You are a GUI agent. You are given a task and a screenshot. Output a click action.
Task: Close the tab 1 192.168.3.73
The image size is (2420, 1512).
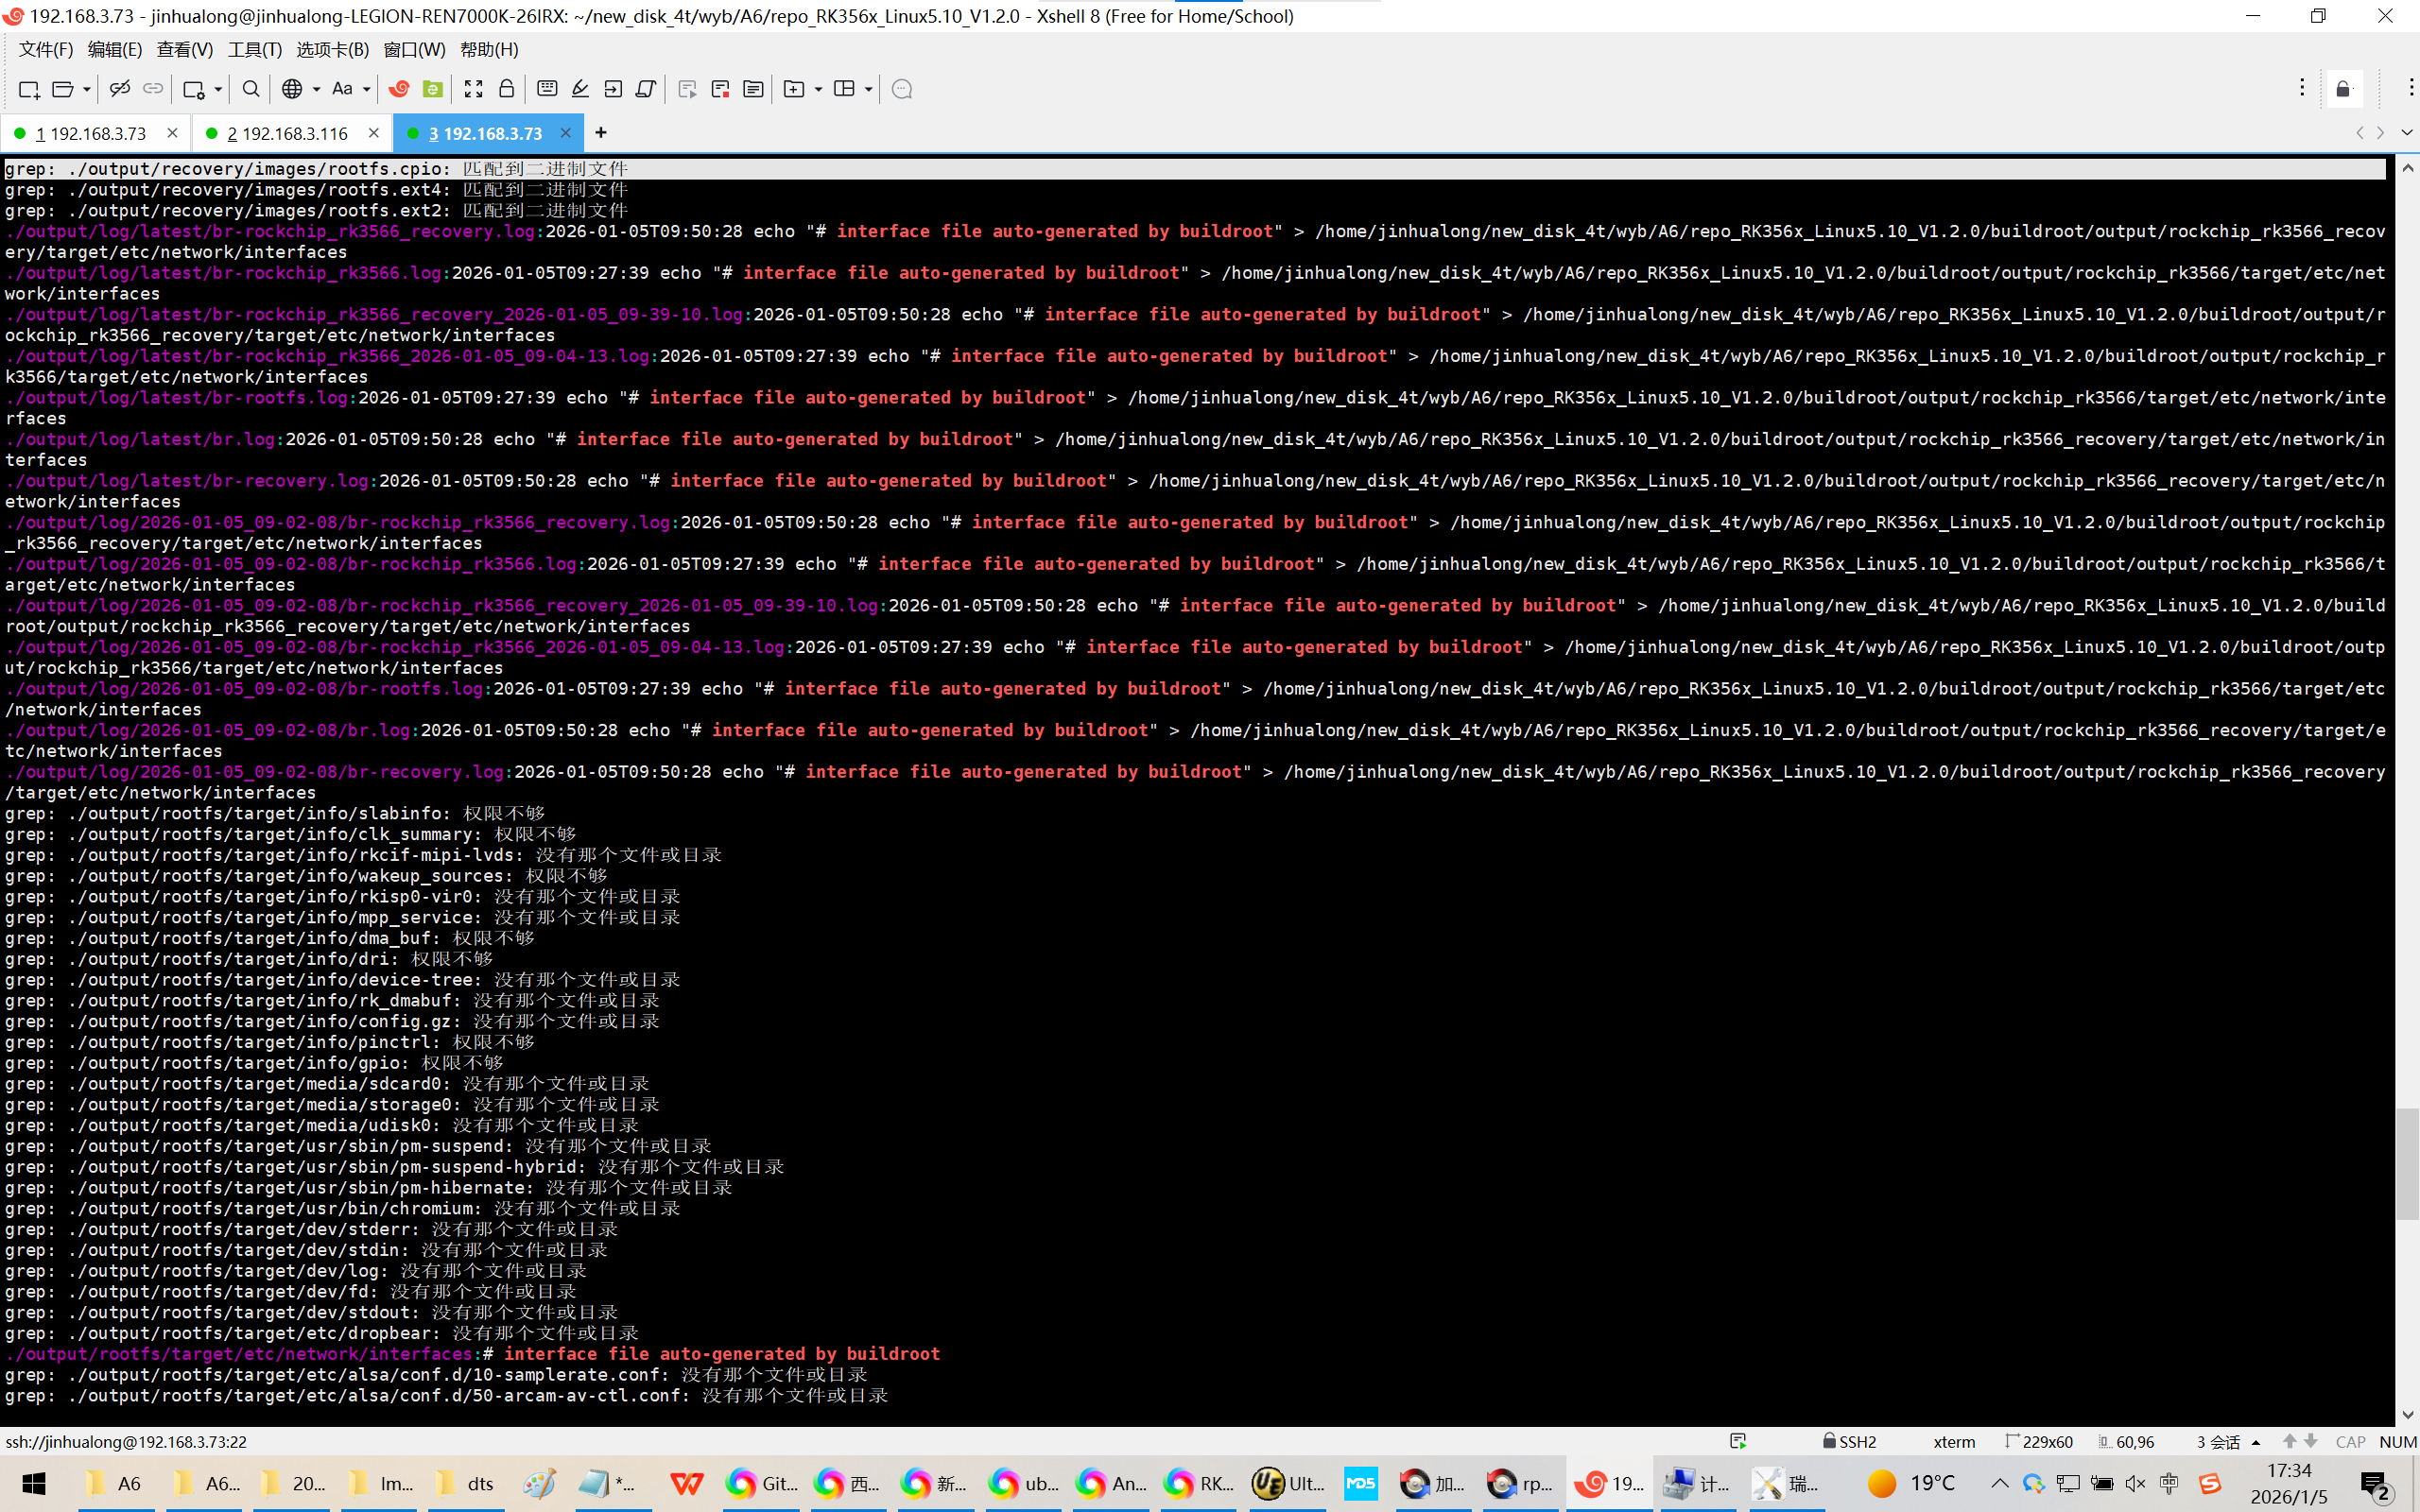pyautogui.click(x=172, y=133)
